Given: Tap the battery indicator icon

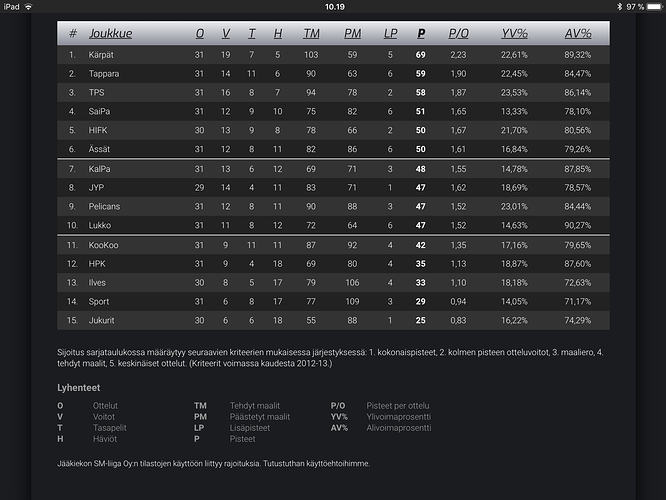Looking at the screenshot, I should tap(655, 7).
